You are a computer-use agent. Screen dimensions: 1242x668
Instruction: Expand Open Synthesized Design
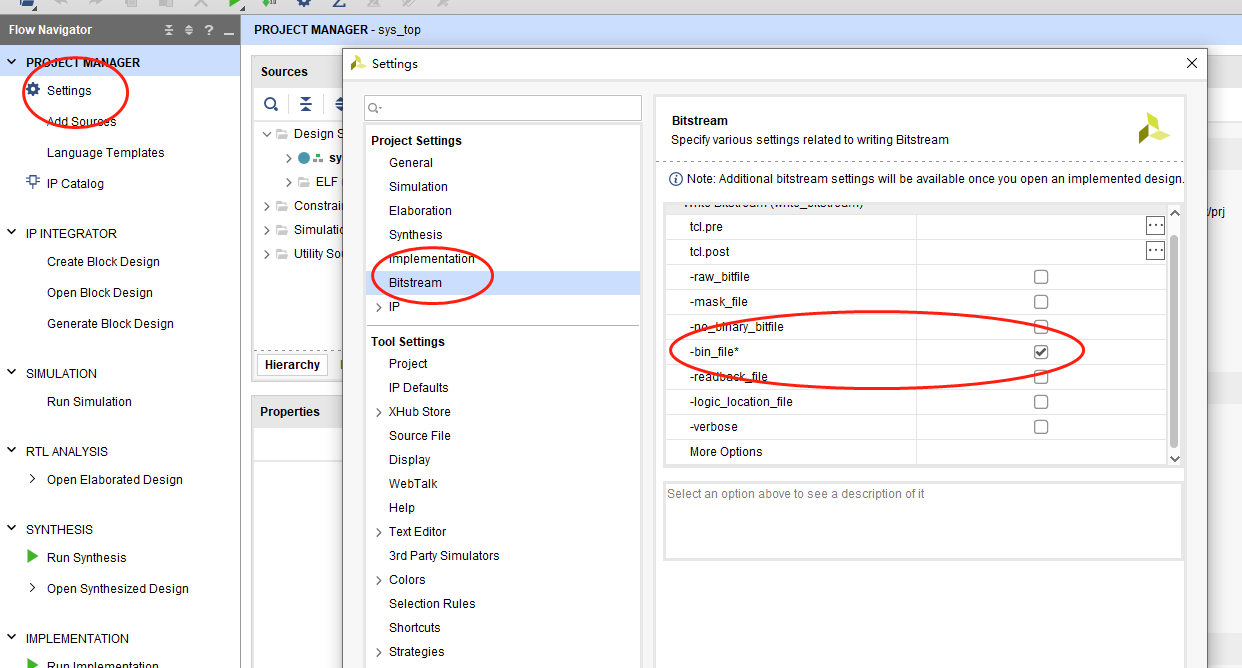pos(33,588)
